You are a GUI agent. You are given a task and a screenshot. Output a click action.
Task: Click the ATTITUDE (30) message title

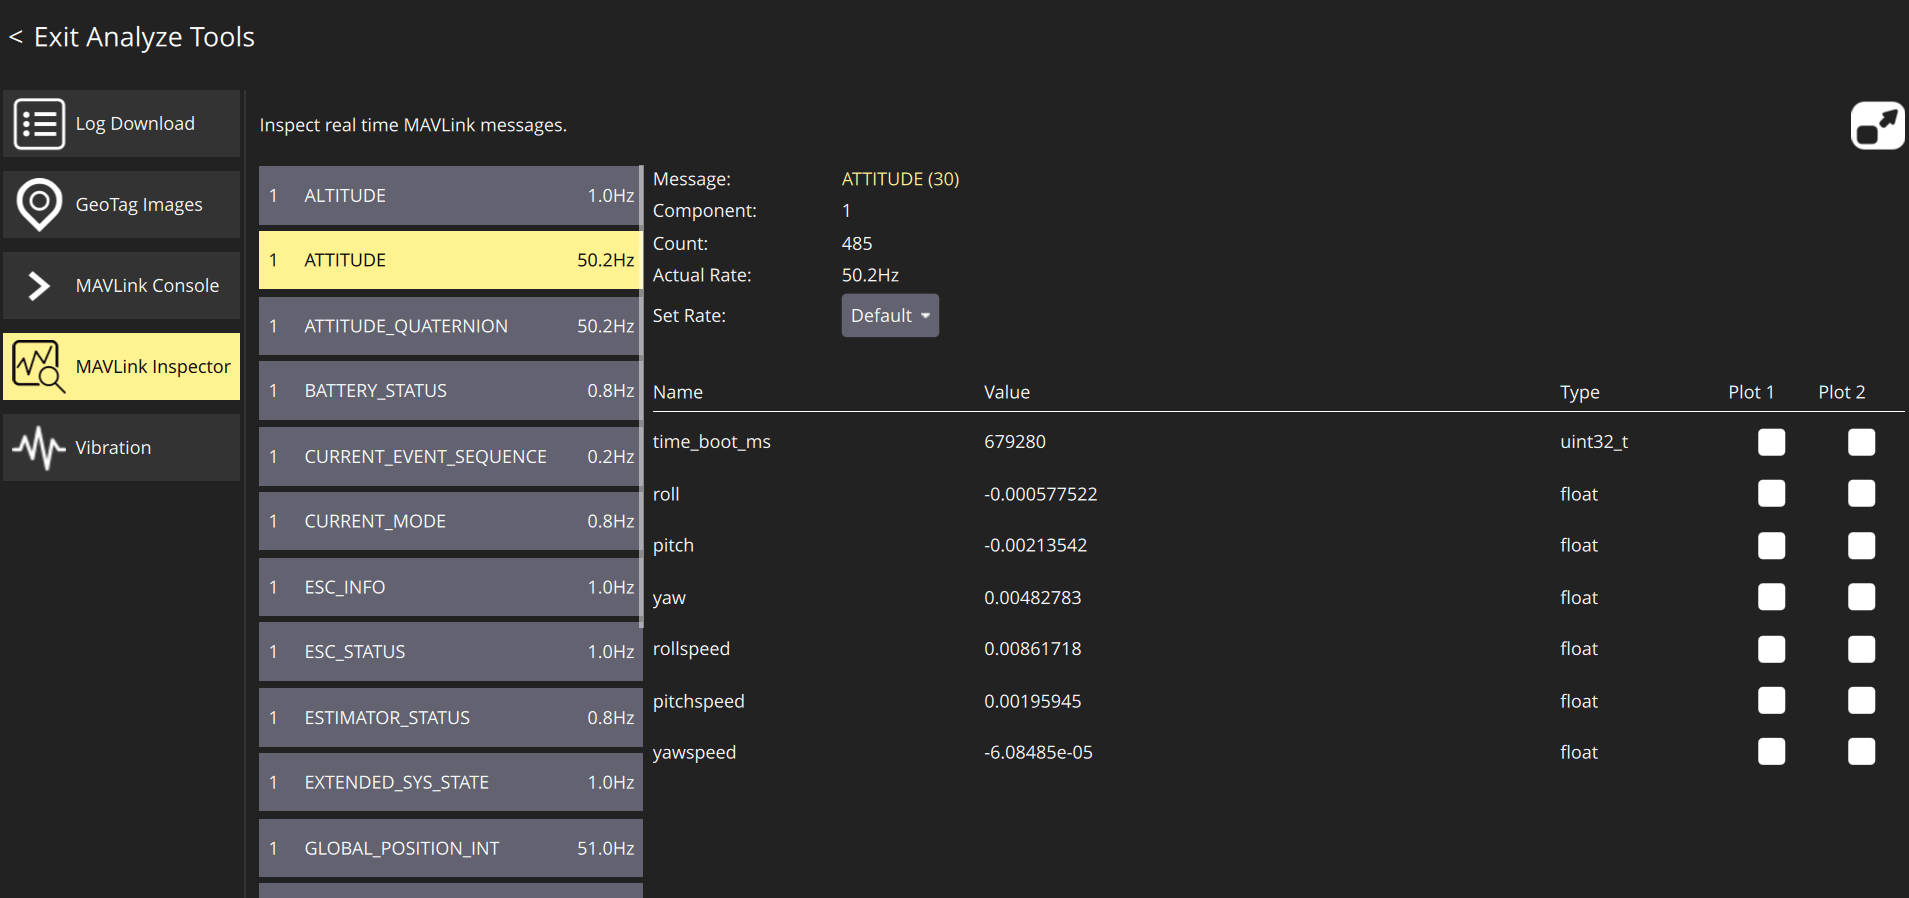coord(900,179)
